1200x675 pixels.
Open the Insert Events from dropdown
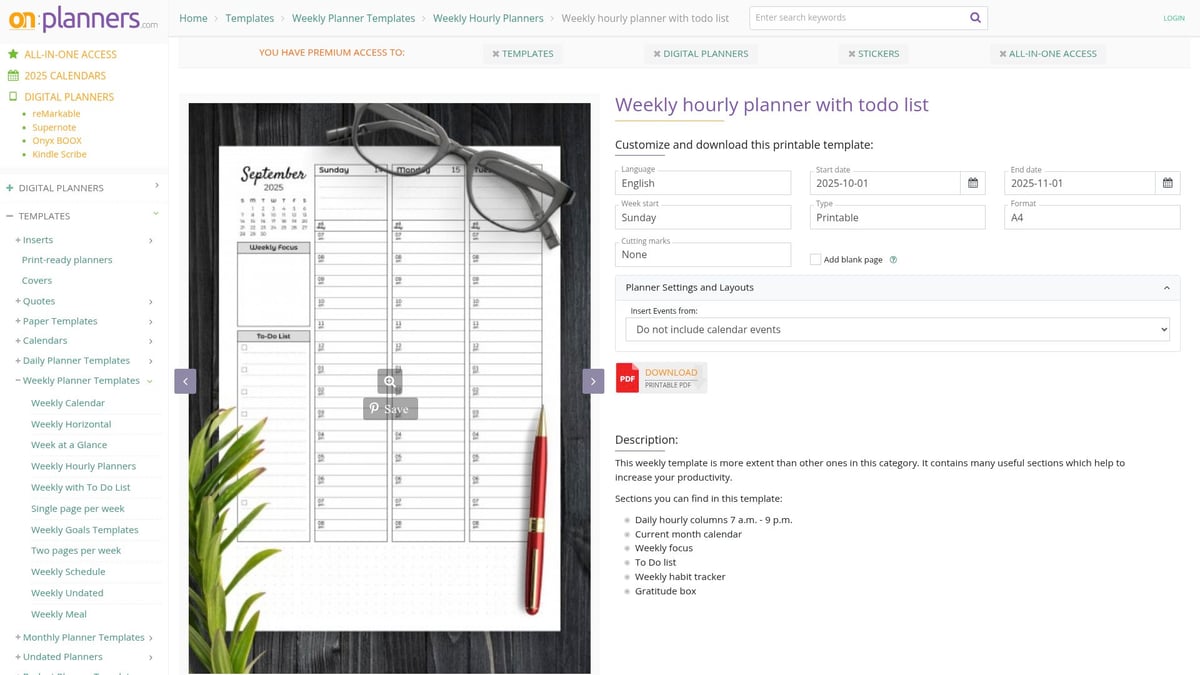click(897, 329)
